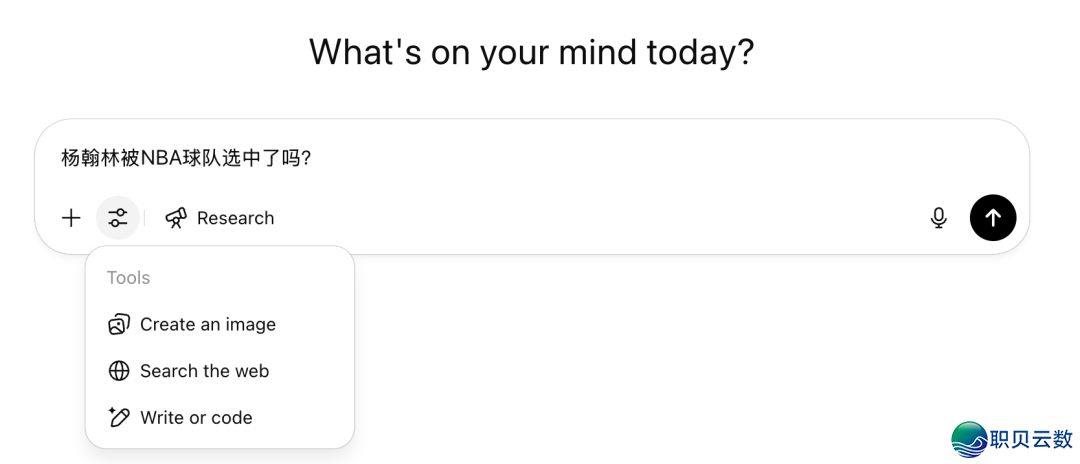Click the telescope Research icon

click(176, 218)
